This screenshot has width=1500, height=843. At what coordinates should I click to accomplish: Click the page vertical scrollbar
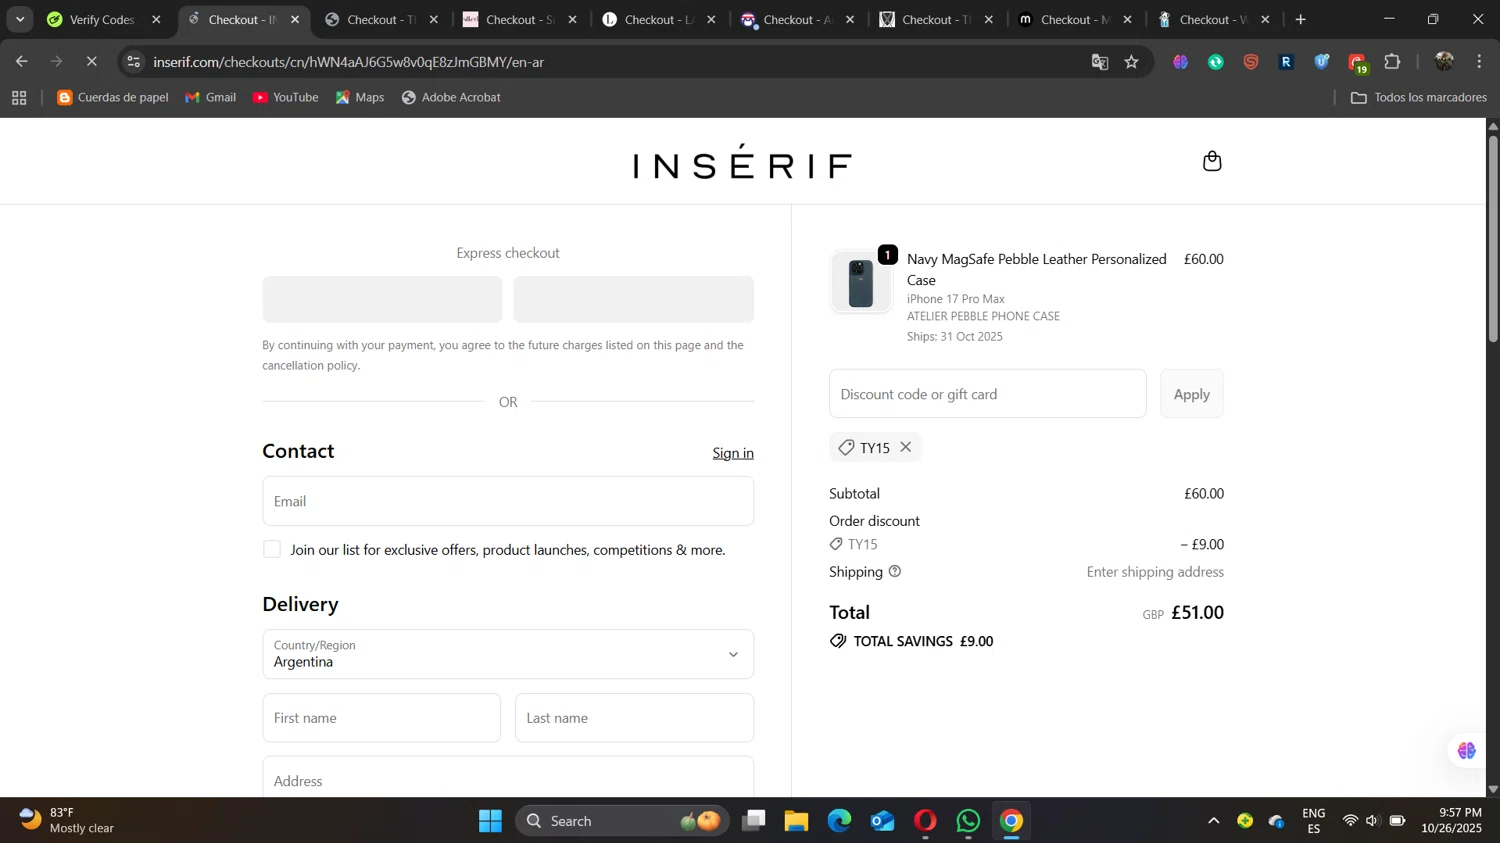click(x=1492, y=240)
